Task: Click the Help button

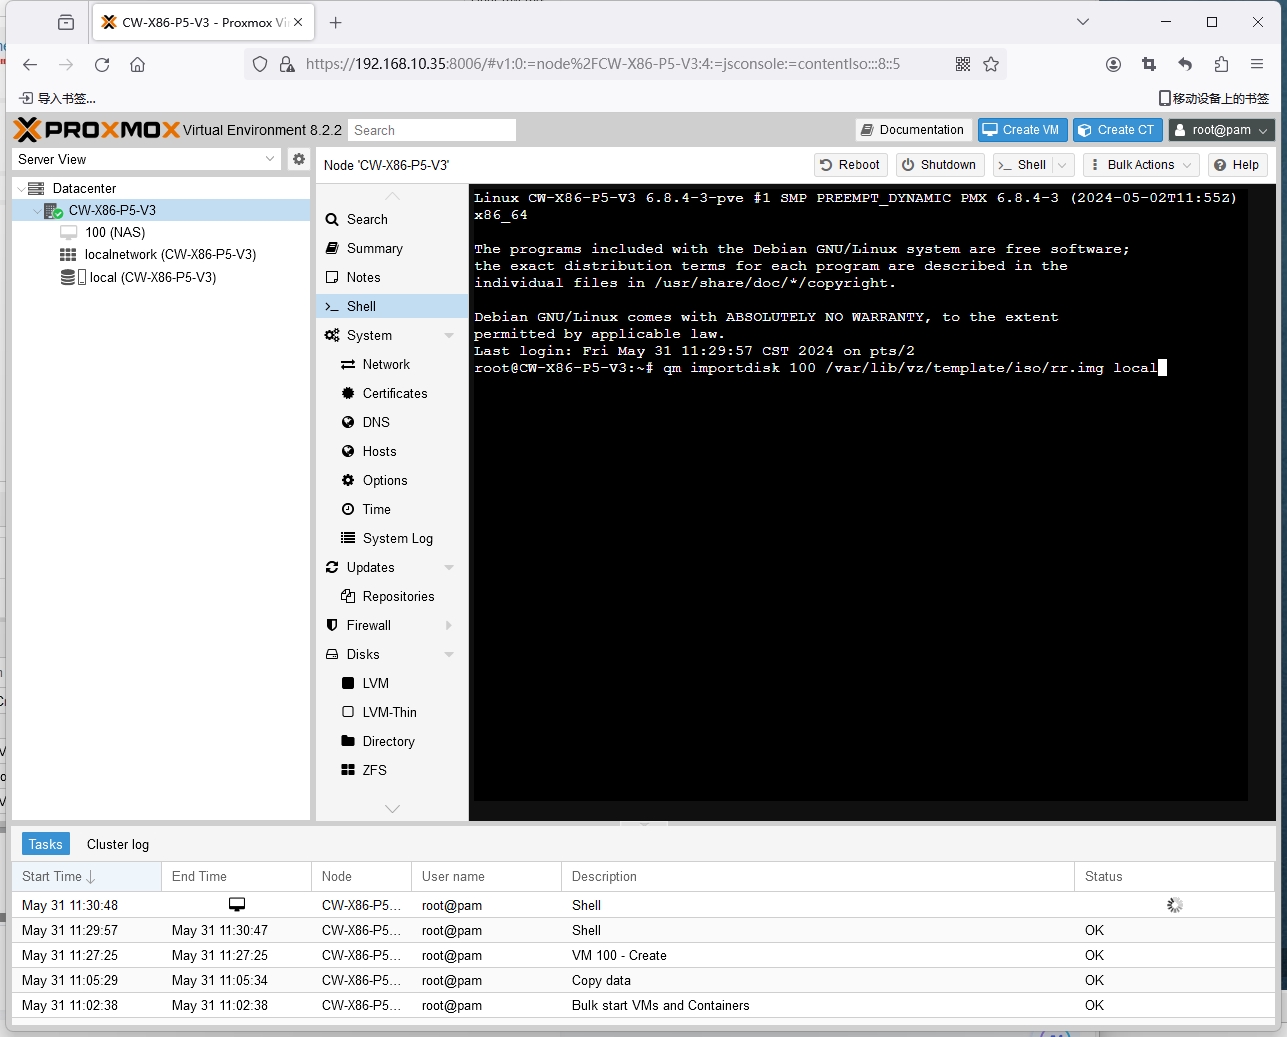Action: click(1237, 165)
